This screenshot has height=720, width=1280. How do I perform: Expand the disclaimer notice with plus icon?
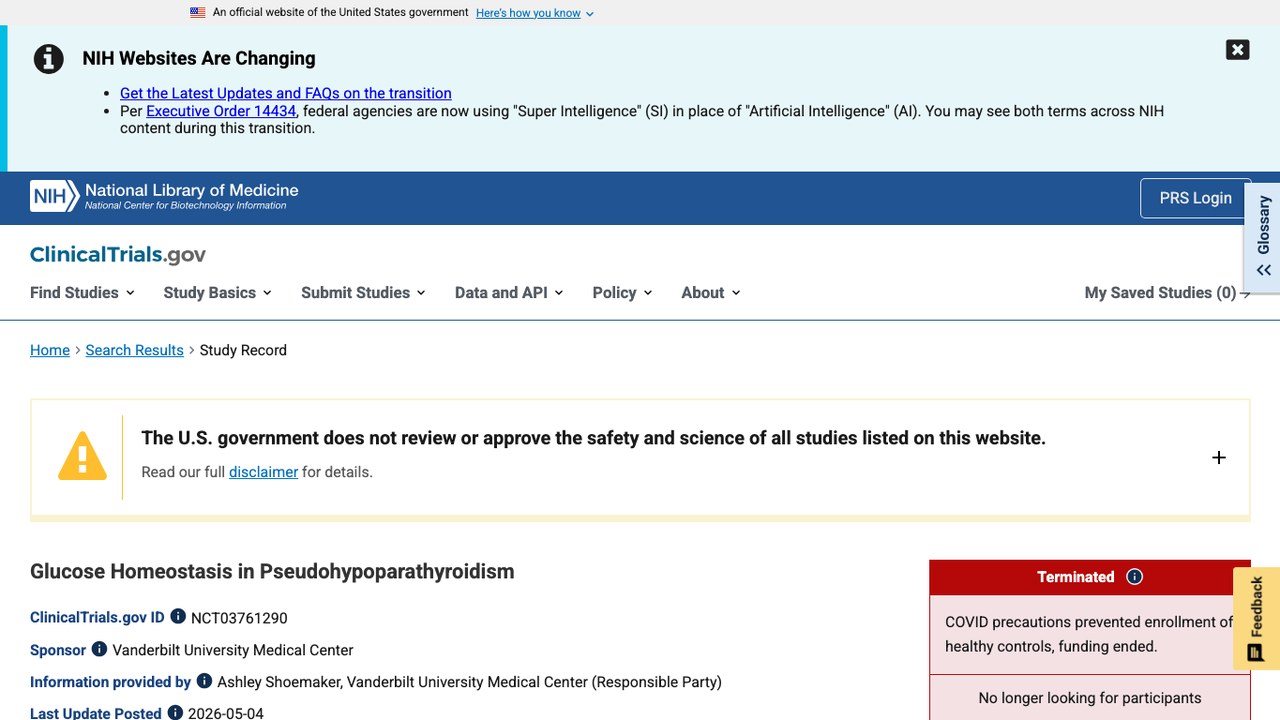coord(1219,457)
